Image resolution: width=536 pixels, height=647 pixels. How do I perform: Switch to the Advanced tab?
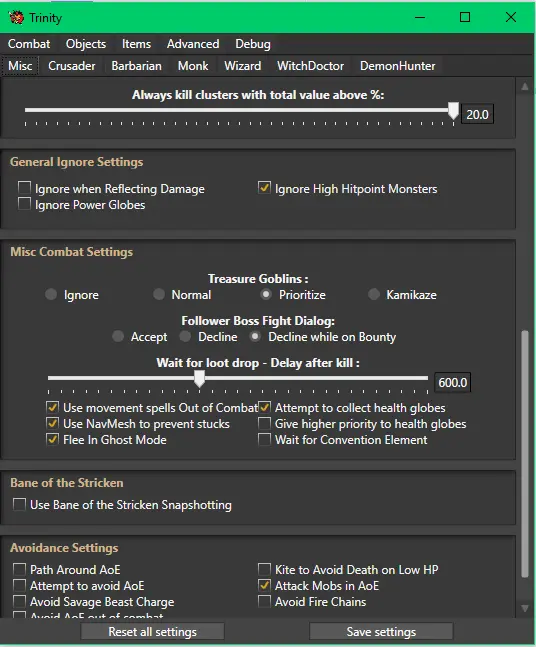(193, 44)
